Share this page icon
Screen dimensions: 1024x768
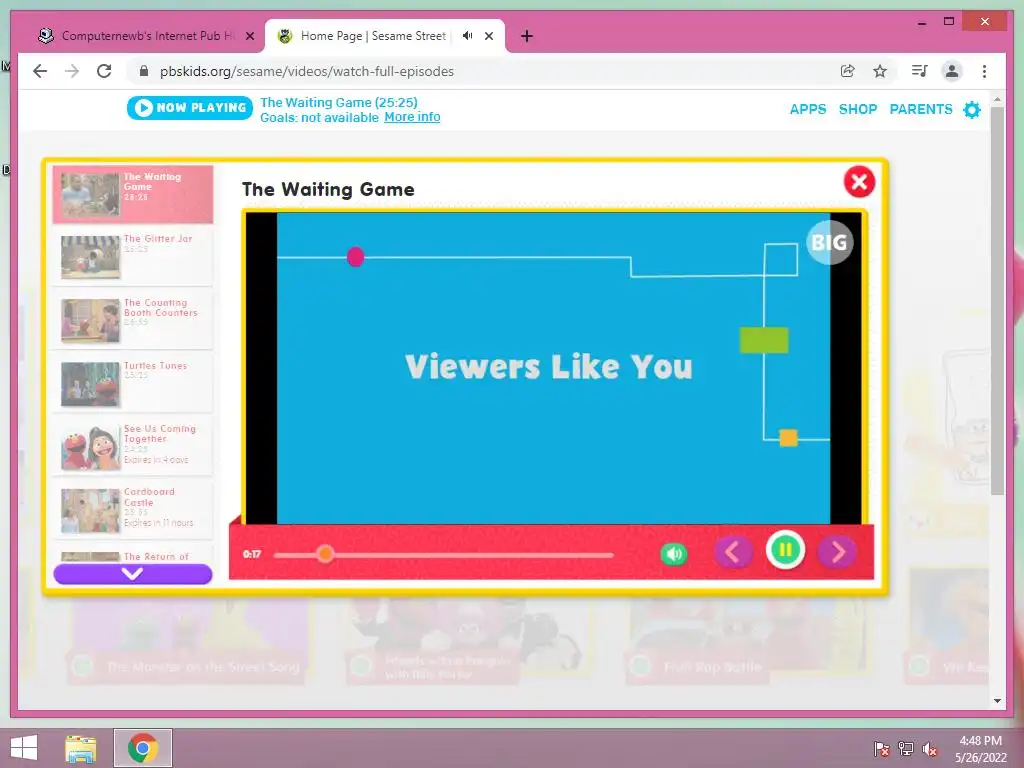[x=848, y=71]
